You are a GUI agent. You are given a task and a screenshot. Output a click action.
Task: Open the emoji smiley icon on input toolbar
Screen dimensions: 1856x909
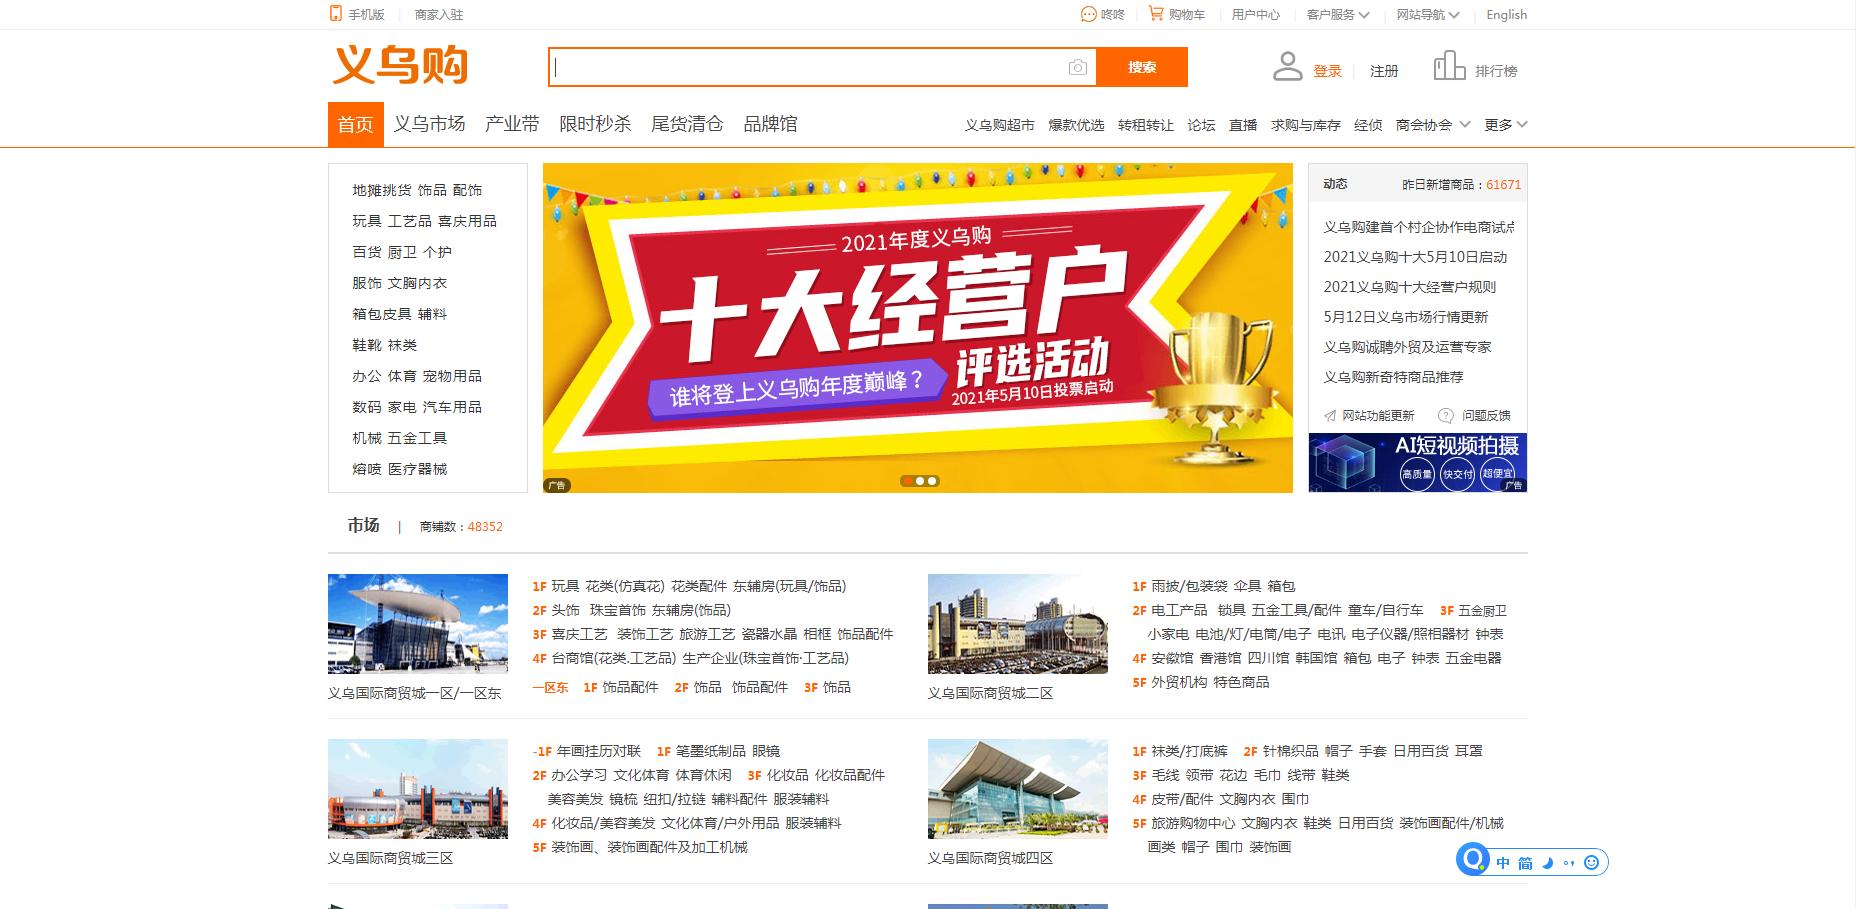tap(1592, 861)
